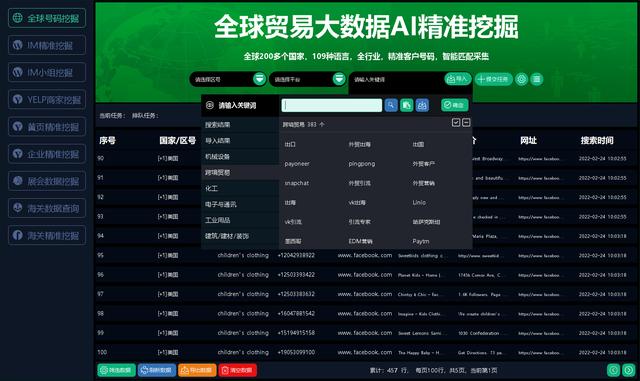
Task: Click the 序号 column header
Action: click(x=107, y=140)
